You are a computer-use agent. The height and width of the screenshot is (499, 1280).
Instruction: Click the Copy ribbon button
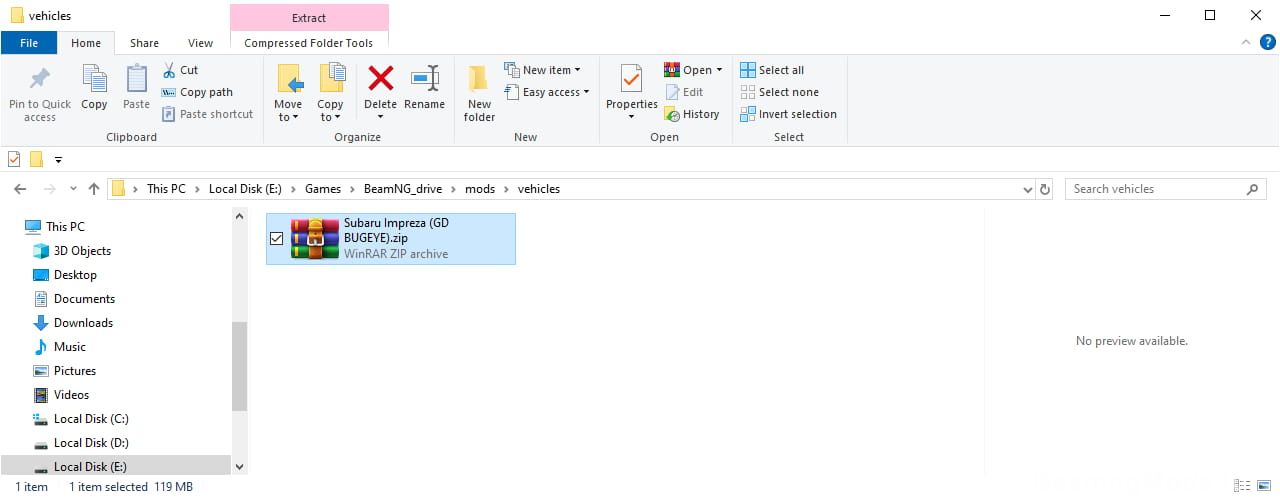(x=94, y=88)
